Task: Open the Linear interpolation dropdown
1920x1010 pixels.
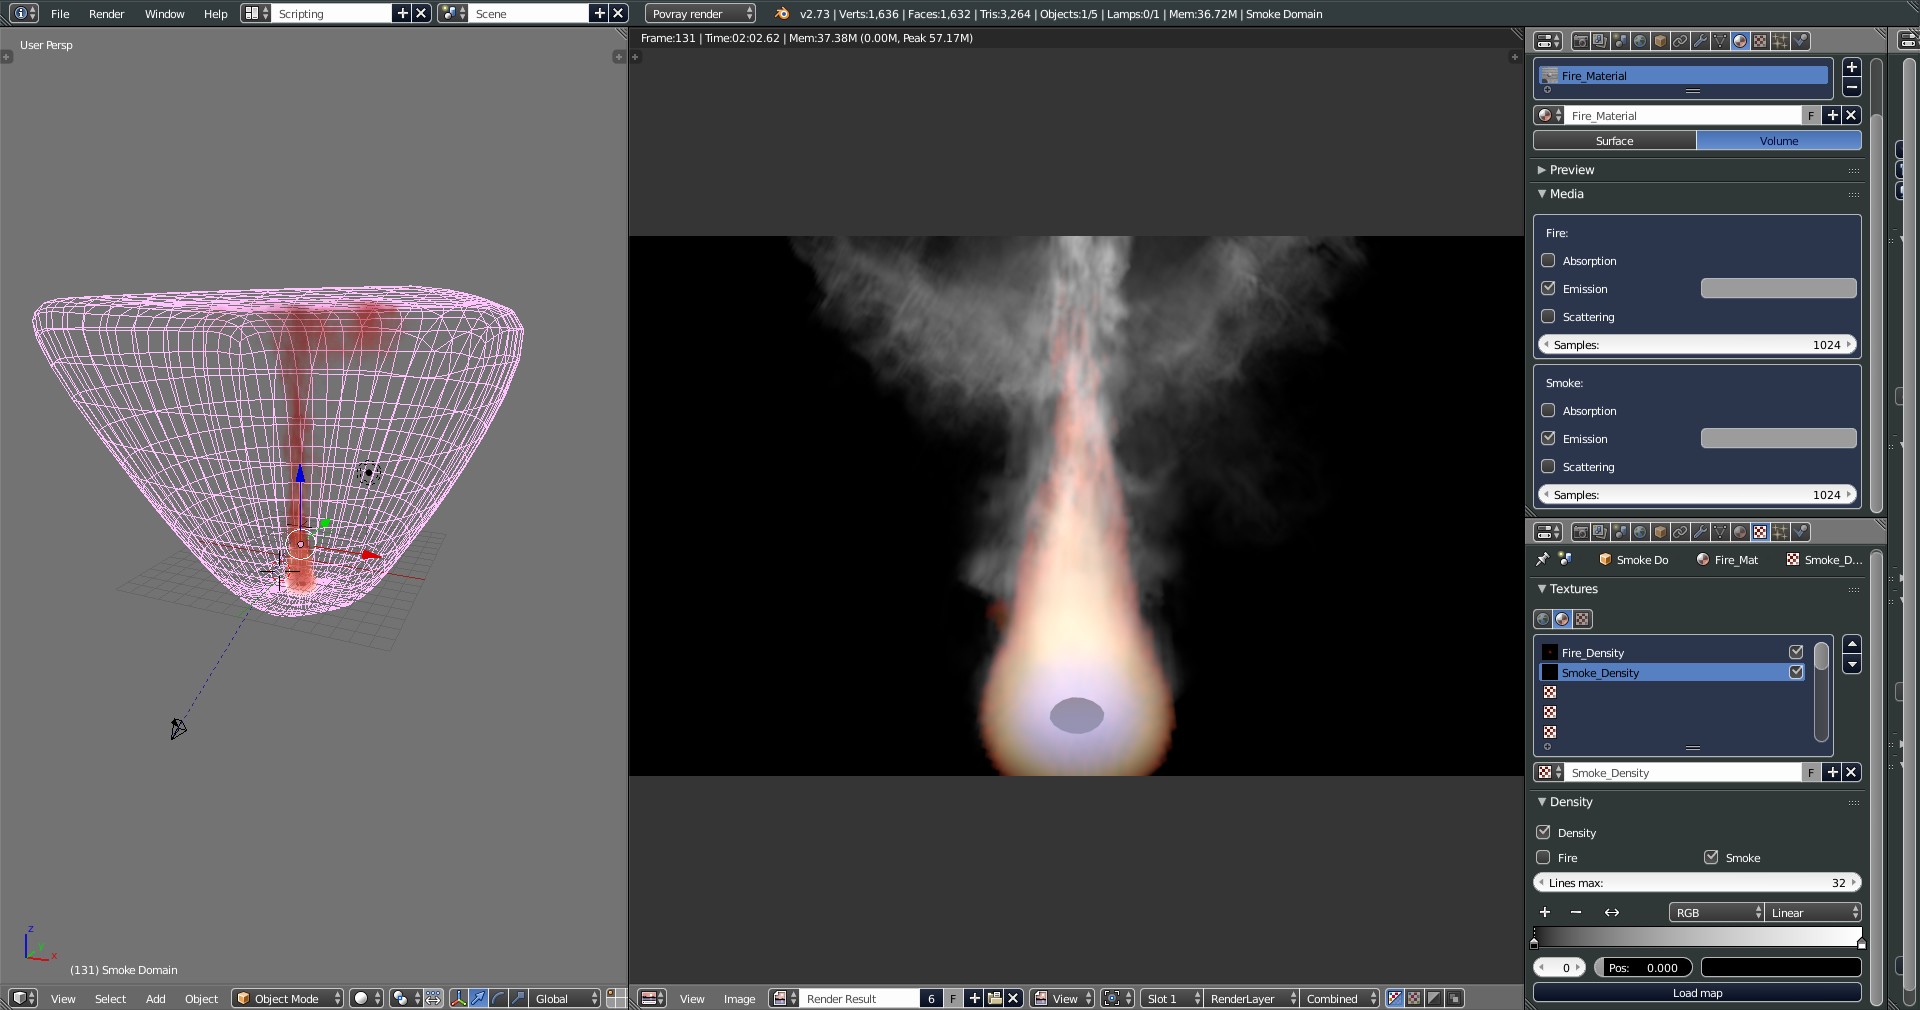Action: pos(1813,912)
